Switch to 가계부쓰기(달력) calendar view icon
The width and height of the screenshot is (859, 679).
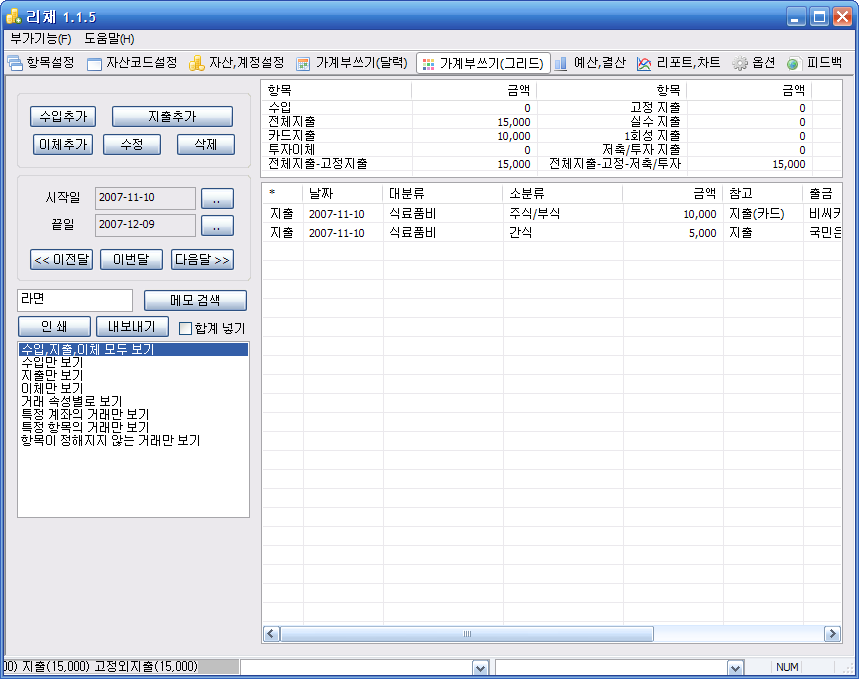(x=304, y=63)
